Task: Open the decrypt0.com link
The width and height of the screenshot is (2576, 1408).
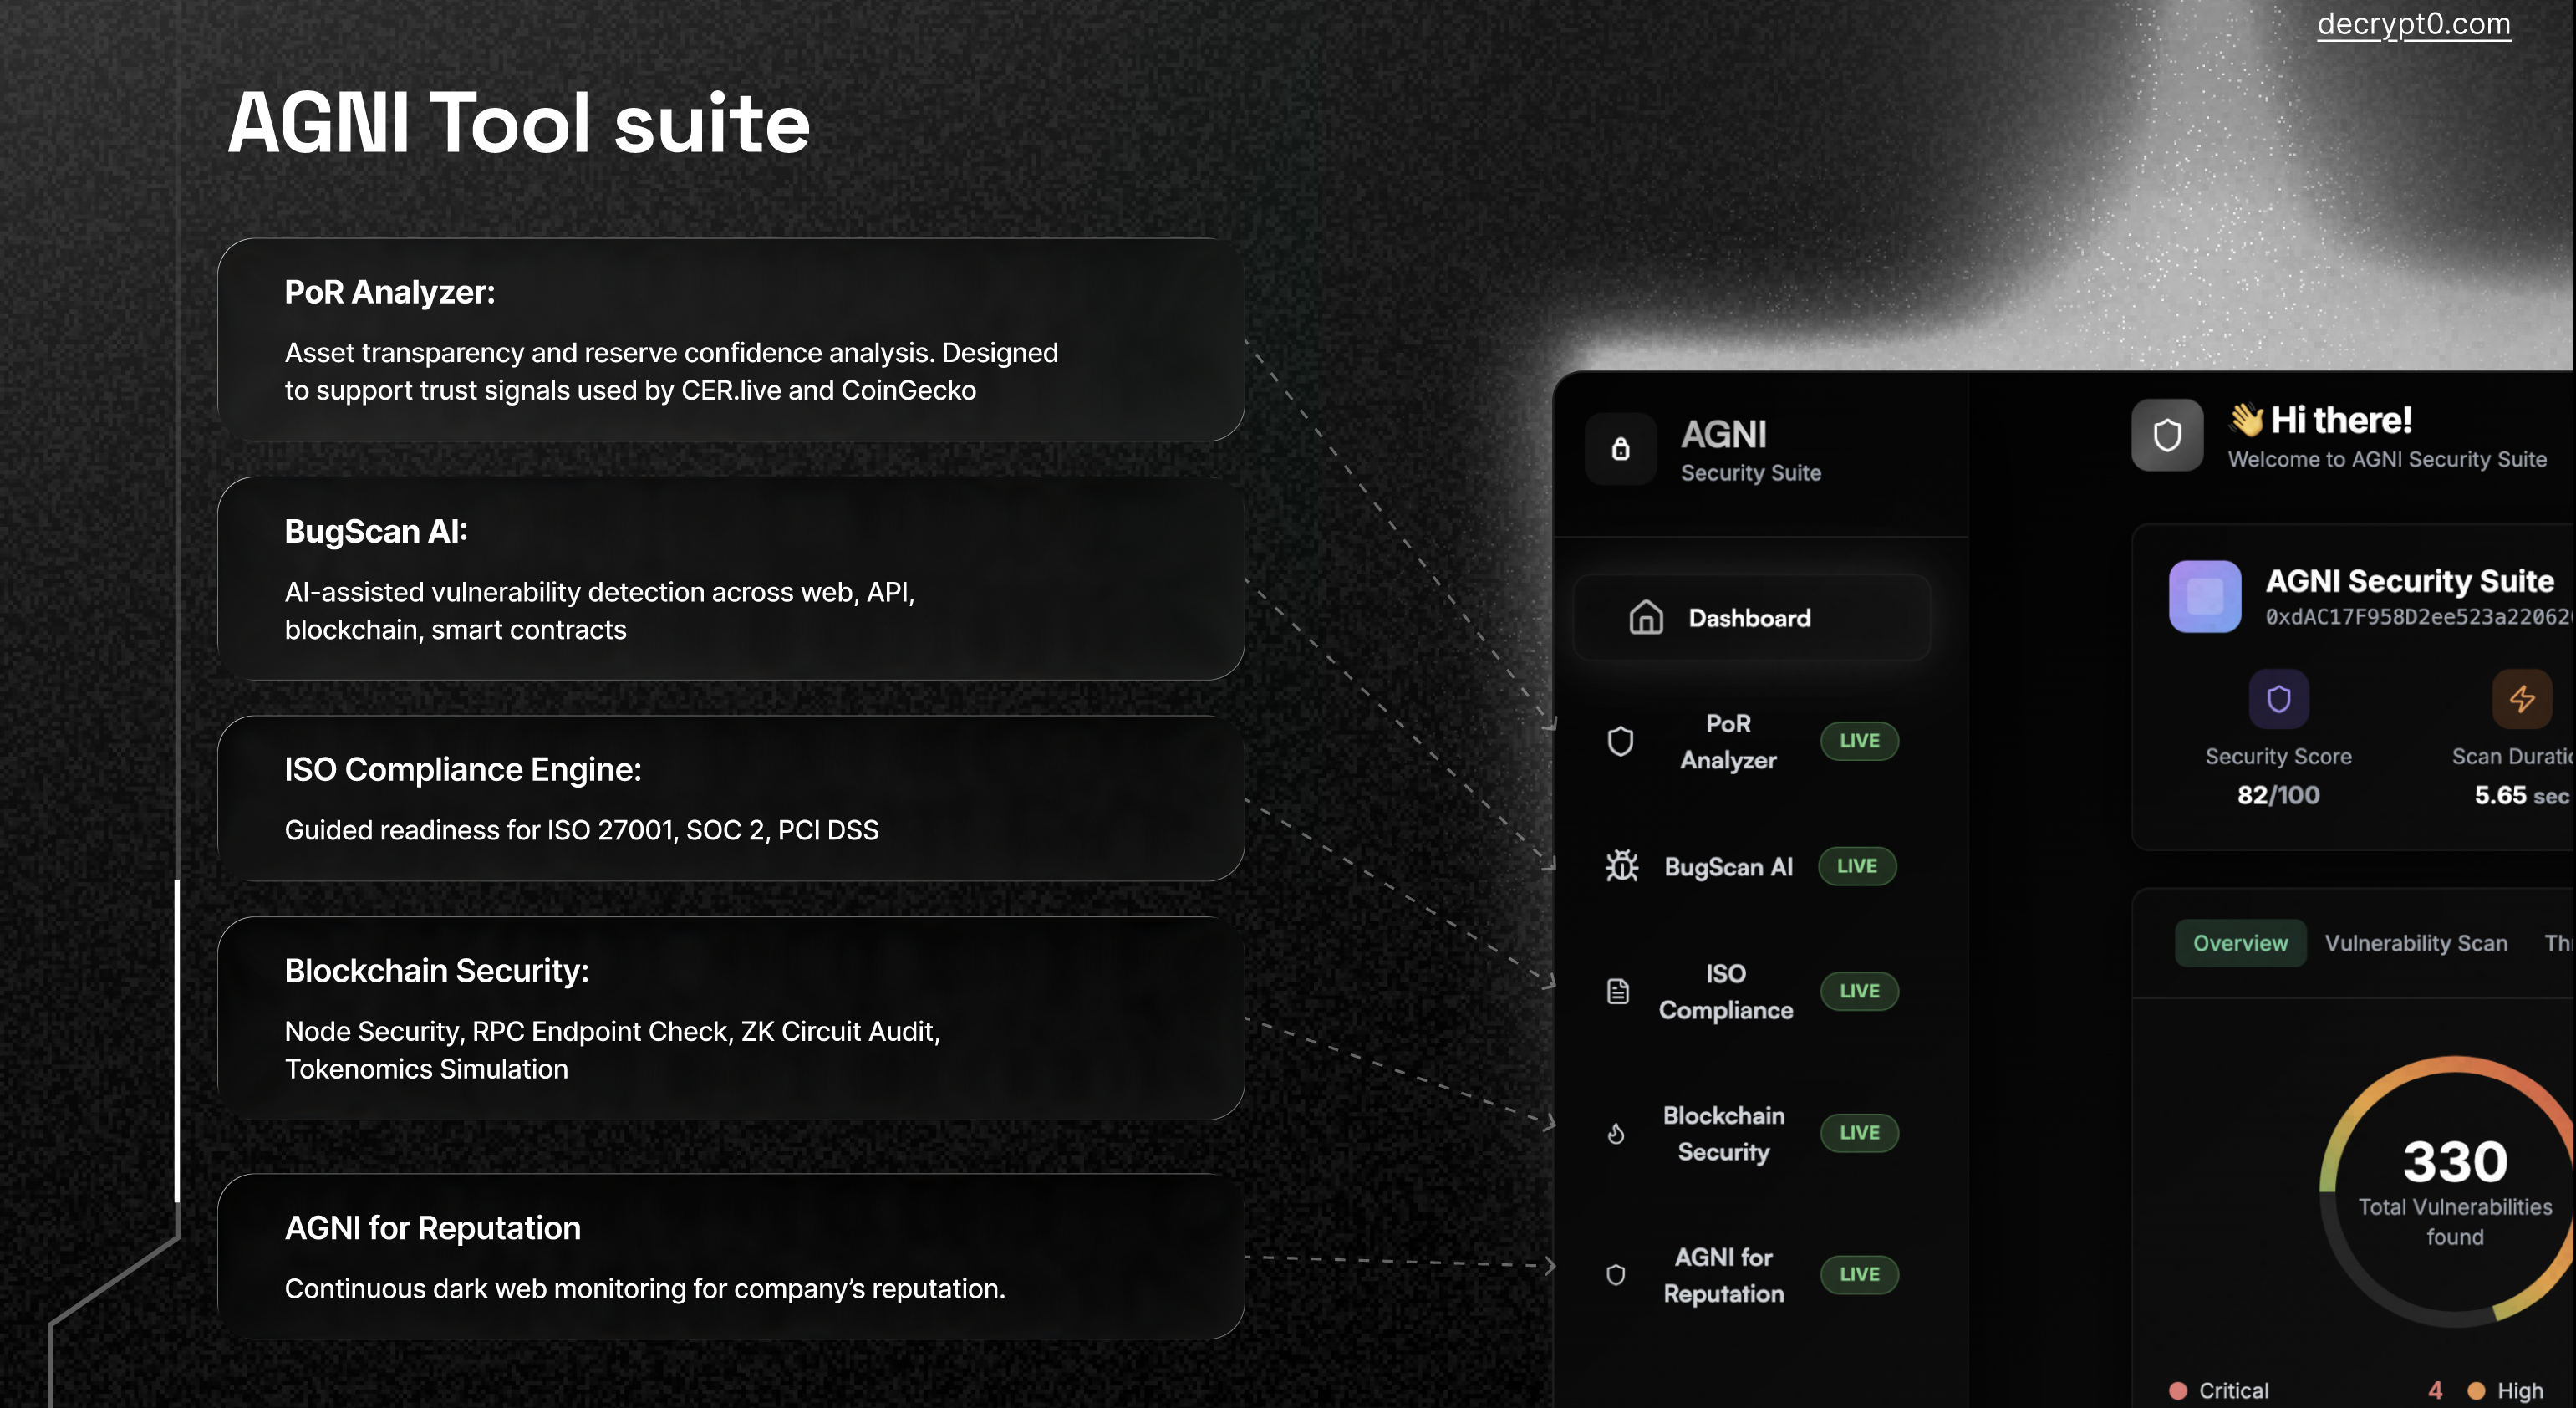Action: (2413, 24)
